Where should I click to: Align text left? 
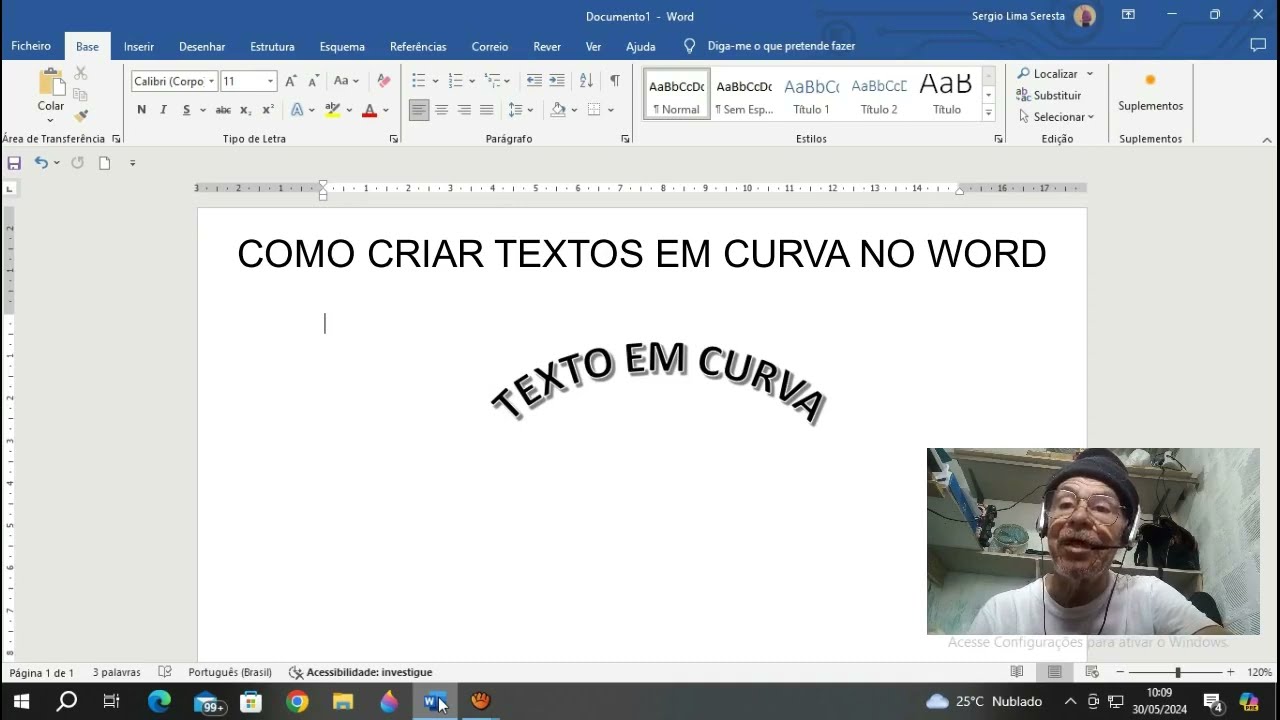click(419, 110)
